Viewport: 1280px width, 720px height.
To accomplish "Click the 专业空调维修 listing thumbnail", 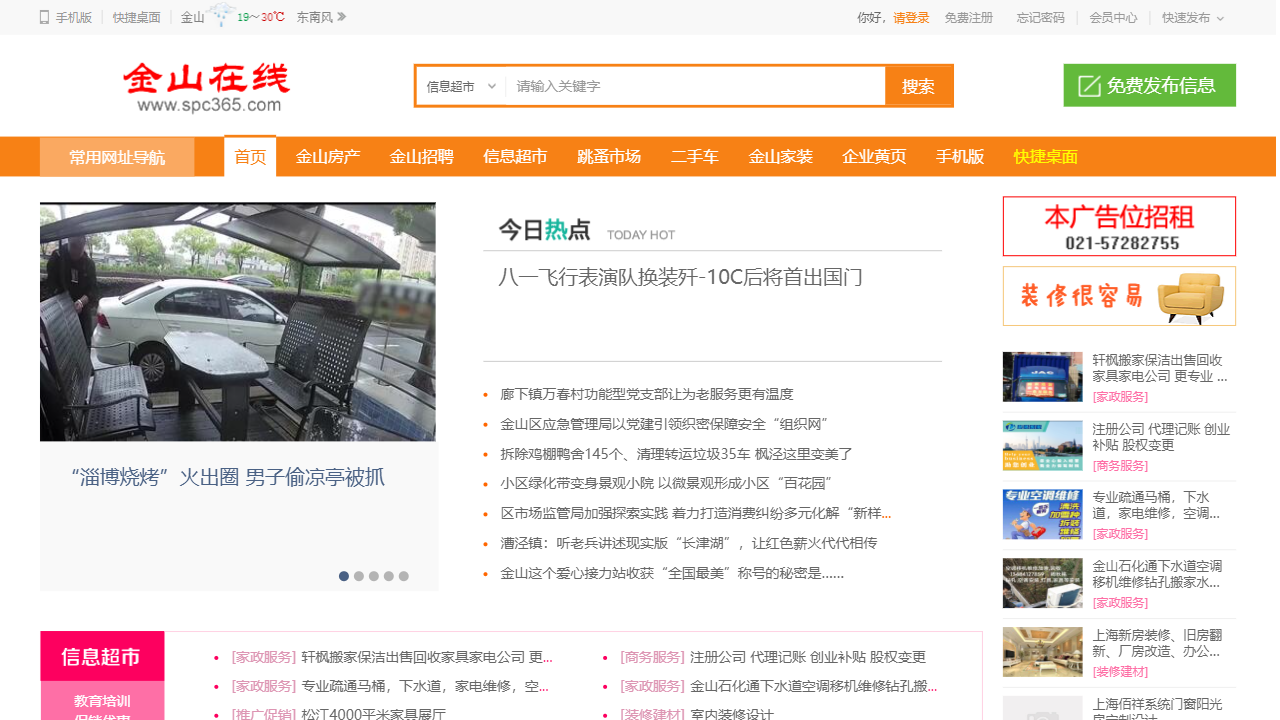I will [1042, 514].
